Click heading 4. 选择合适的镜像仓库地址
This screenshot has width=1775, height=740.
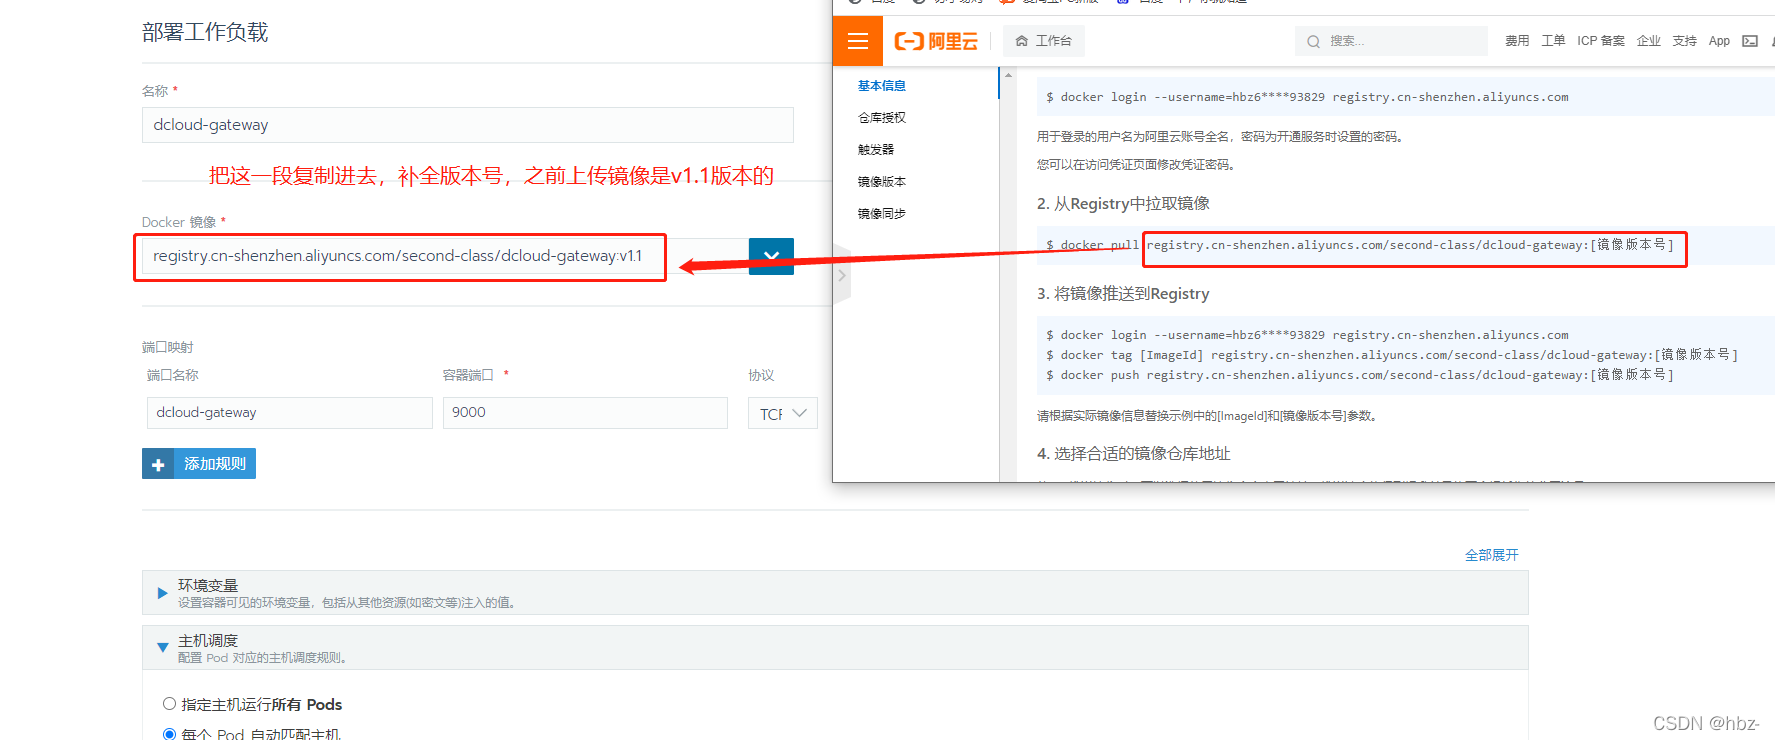(1134, 454)
